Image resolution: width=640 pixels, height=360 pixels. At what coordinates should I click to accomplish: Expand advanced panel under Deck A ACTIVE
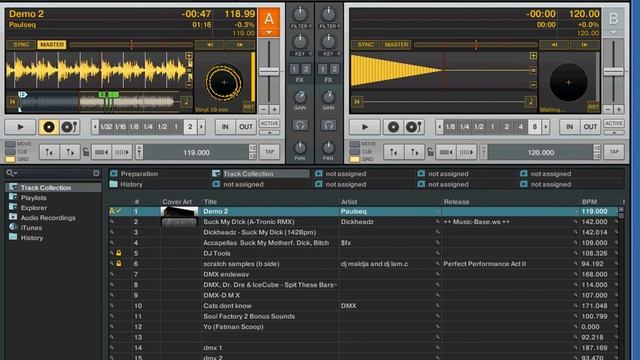pyautogui.click(x=269, y=133)
